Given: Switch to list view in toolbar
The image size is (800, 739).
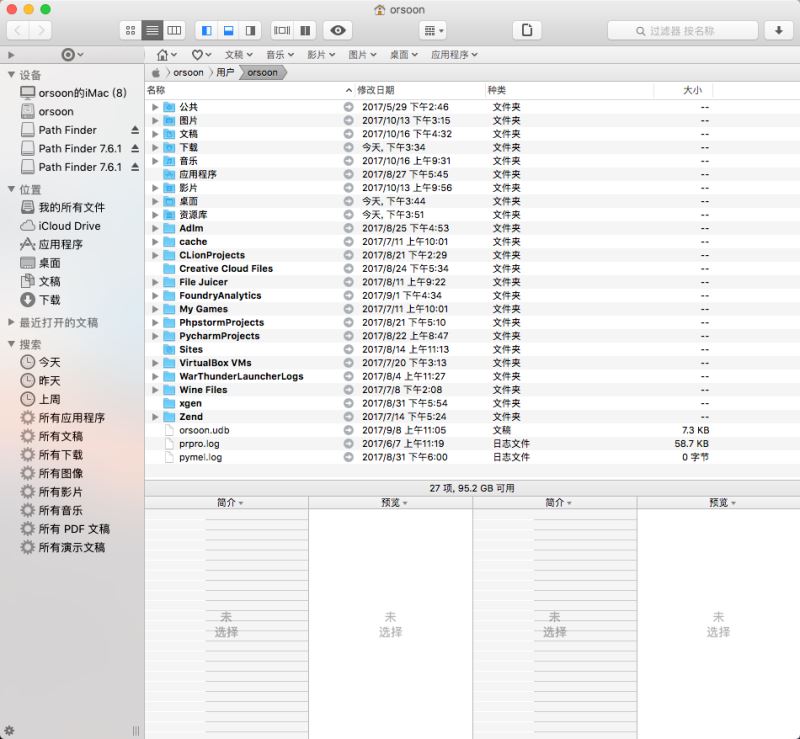Looking at the screenshot, I should tap(152, 31).
